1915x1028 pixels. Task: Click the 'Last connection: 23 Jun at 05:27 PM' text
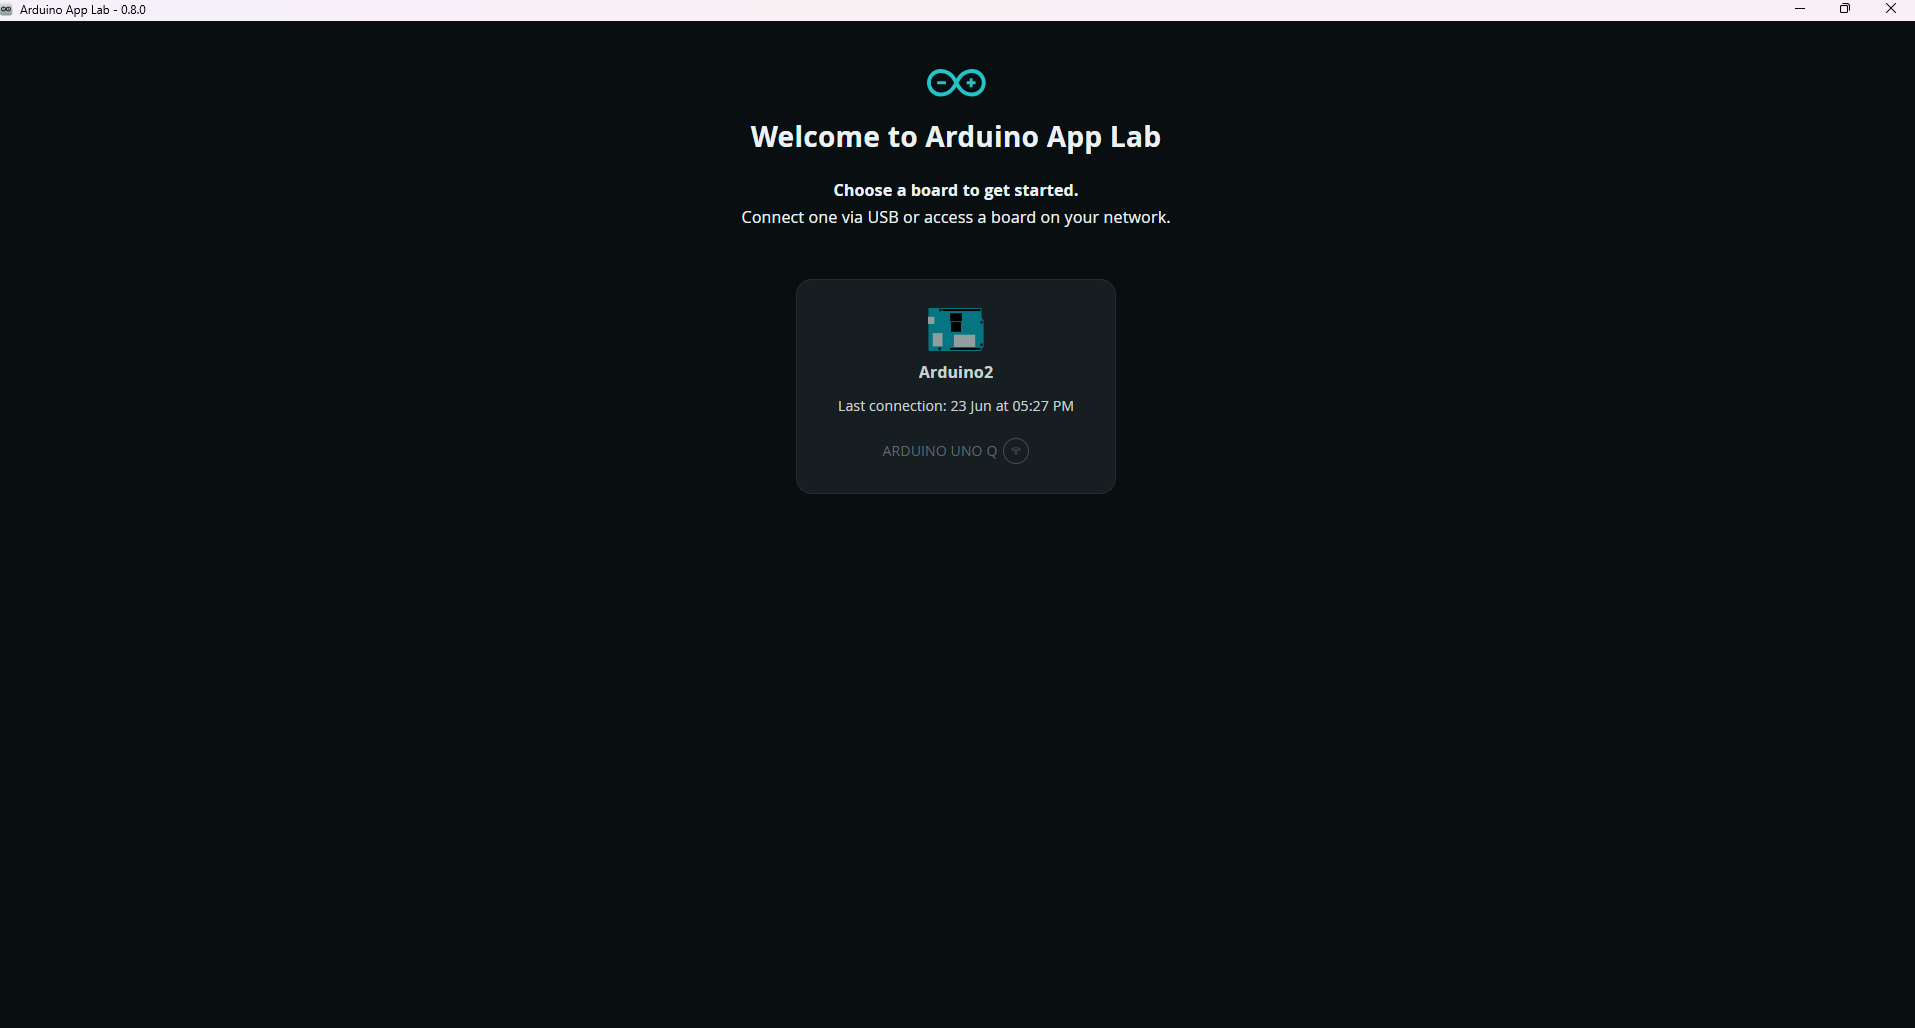tap(956, 406)
